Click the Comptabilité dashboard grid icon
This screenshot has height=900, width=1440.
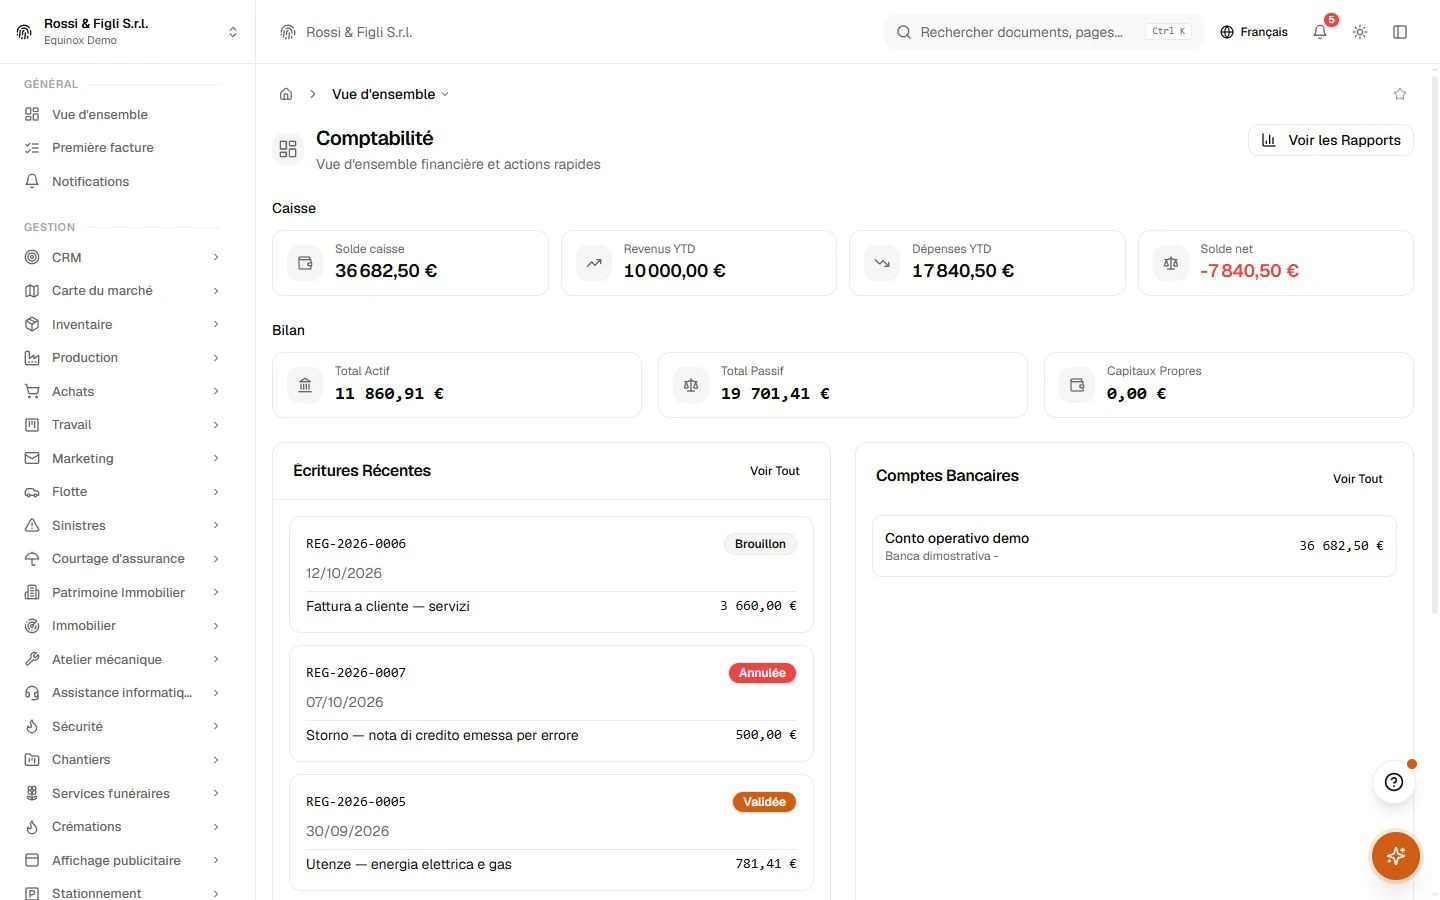[x=288, y=149]
